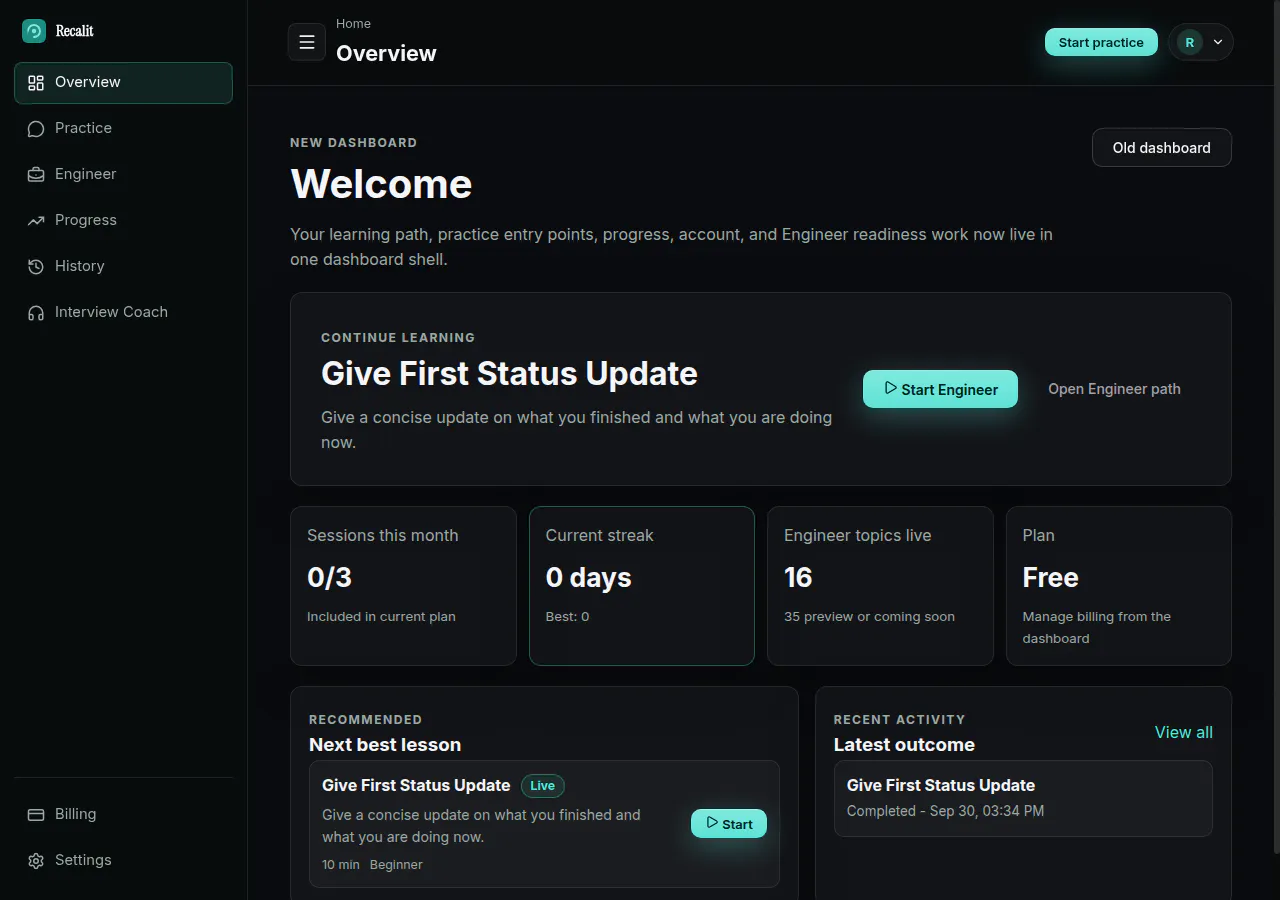
Task: Click the Overview grid icon in sidebar
Action: click(36, 83)
